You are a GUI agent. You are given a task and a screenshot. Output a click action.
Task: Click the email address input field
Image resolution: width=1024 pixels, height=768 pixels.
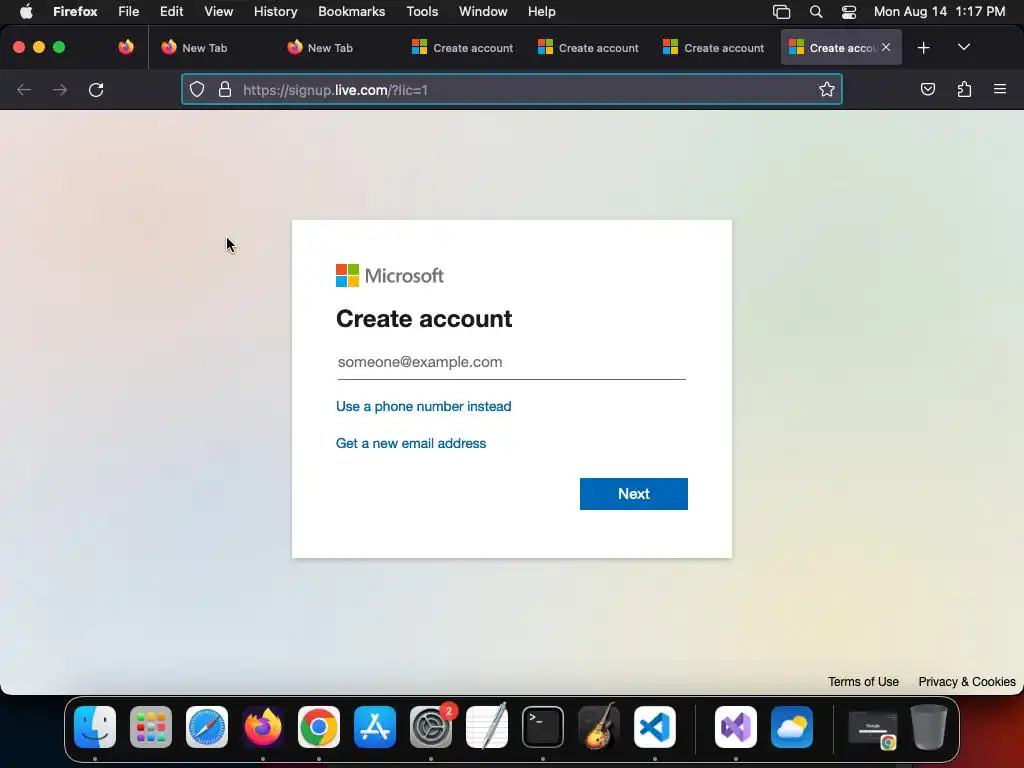click(511, 362)
